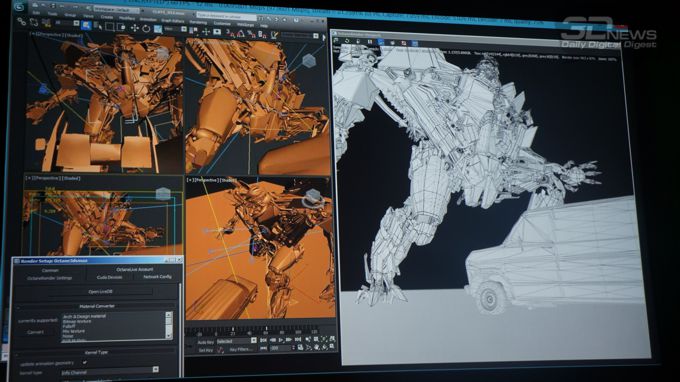Select the Select and Link tool
This screenshot has height=382, width=680.
pyautogui.click(x=21, y=22)
